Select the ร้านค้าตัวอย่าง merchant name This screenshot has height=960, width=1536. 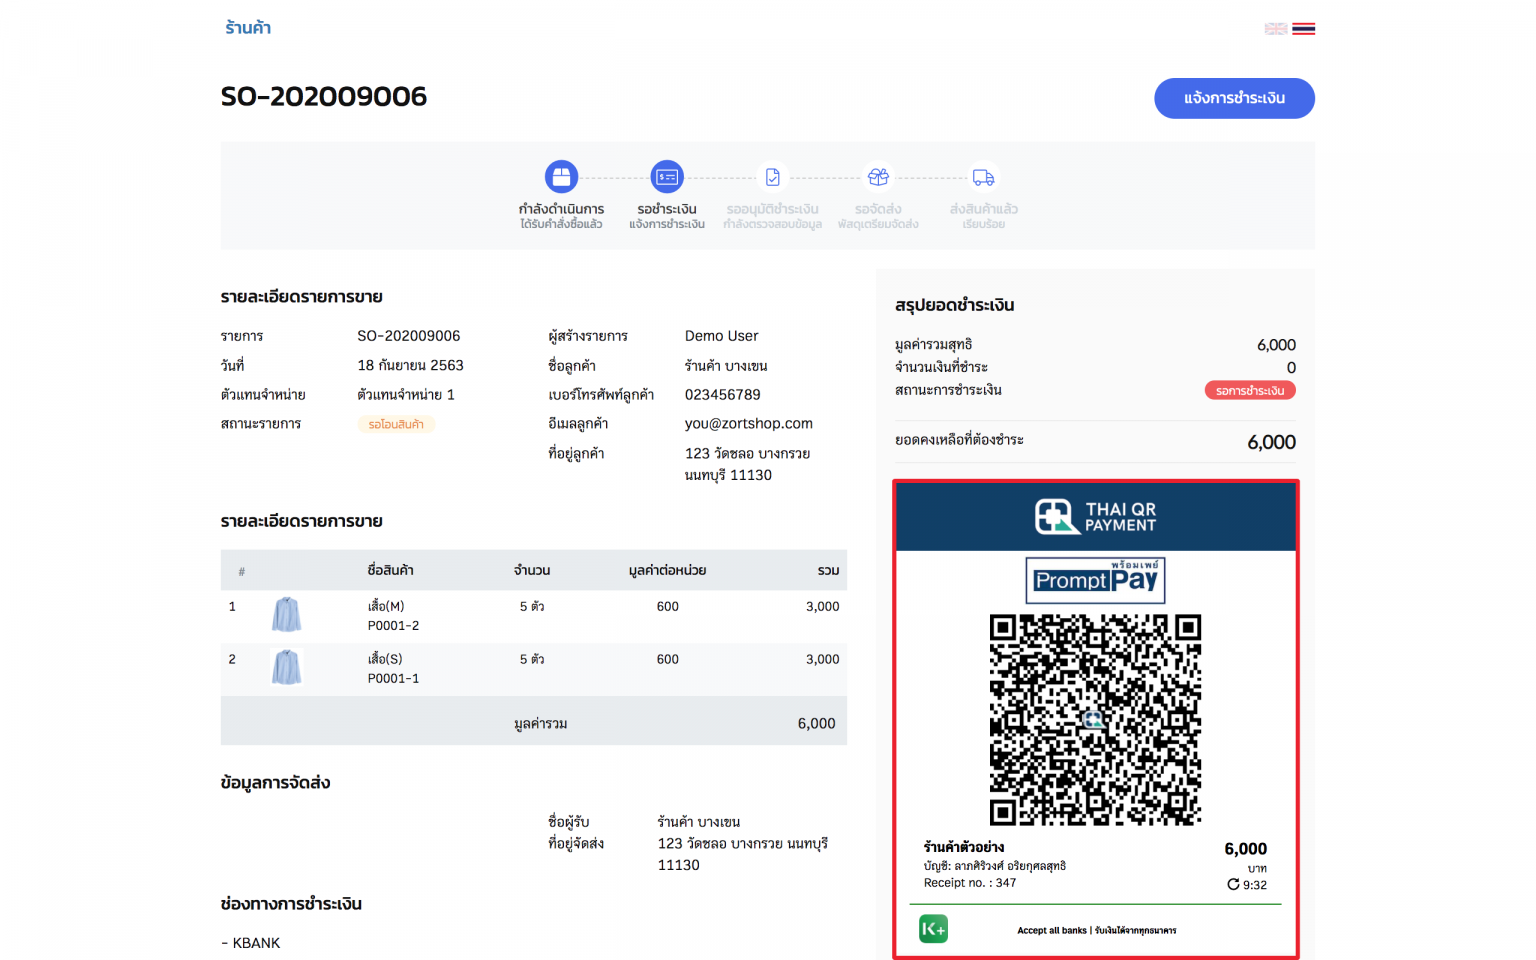click(x=964, y=847)
